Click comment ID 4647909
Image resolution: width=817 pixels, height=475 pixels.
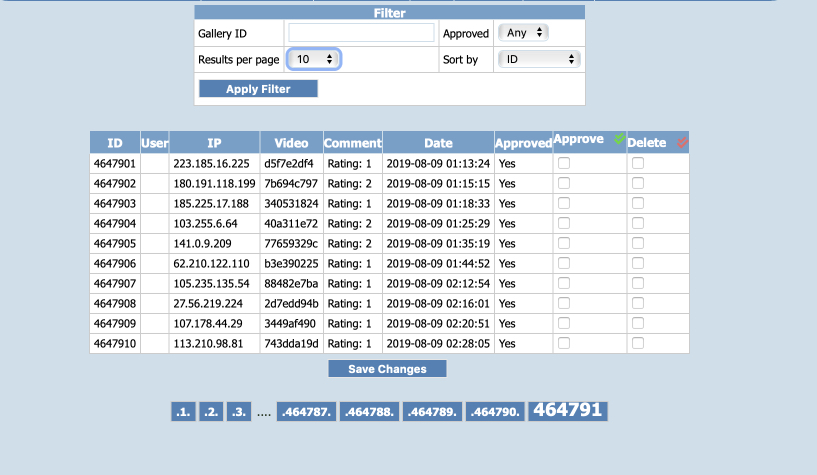115,323
